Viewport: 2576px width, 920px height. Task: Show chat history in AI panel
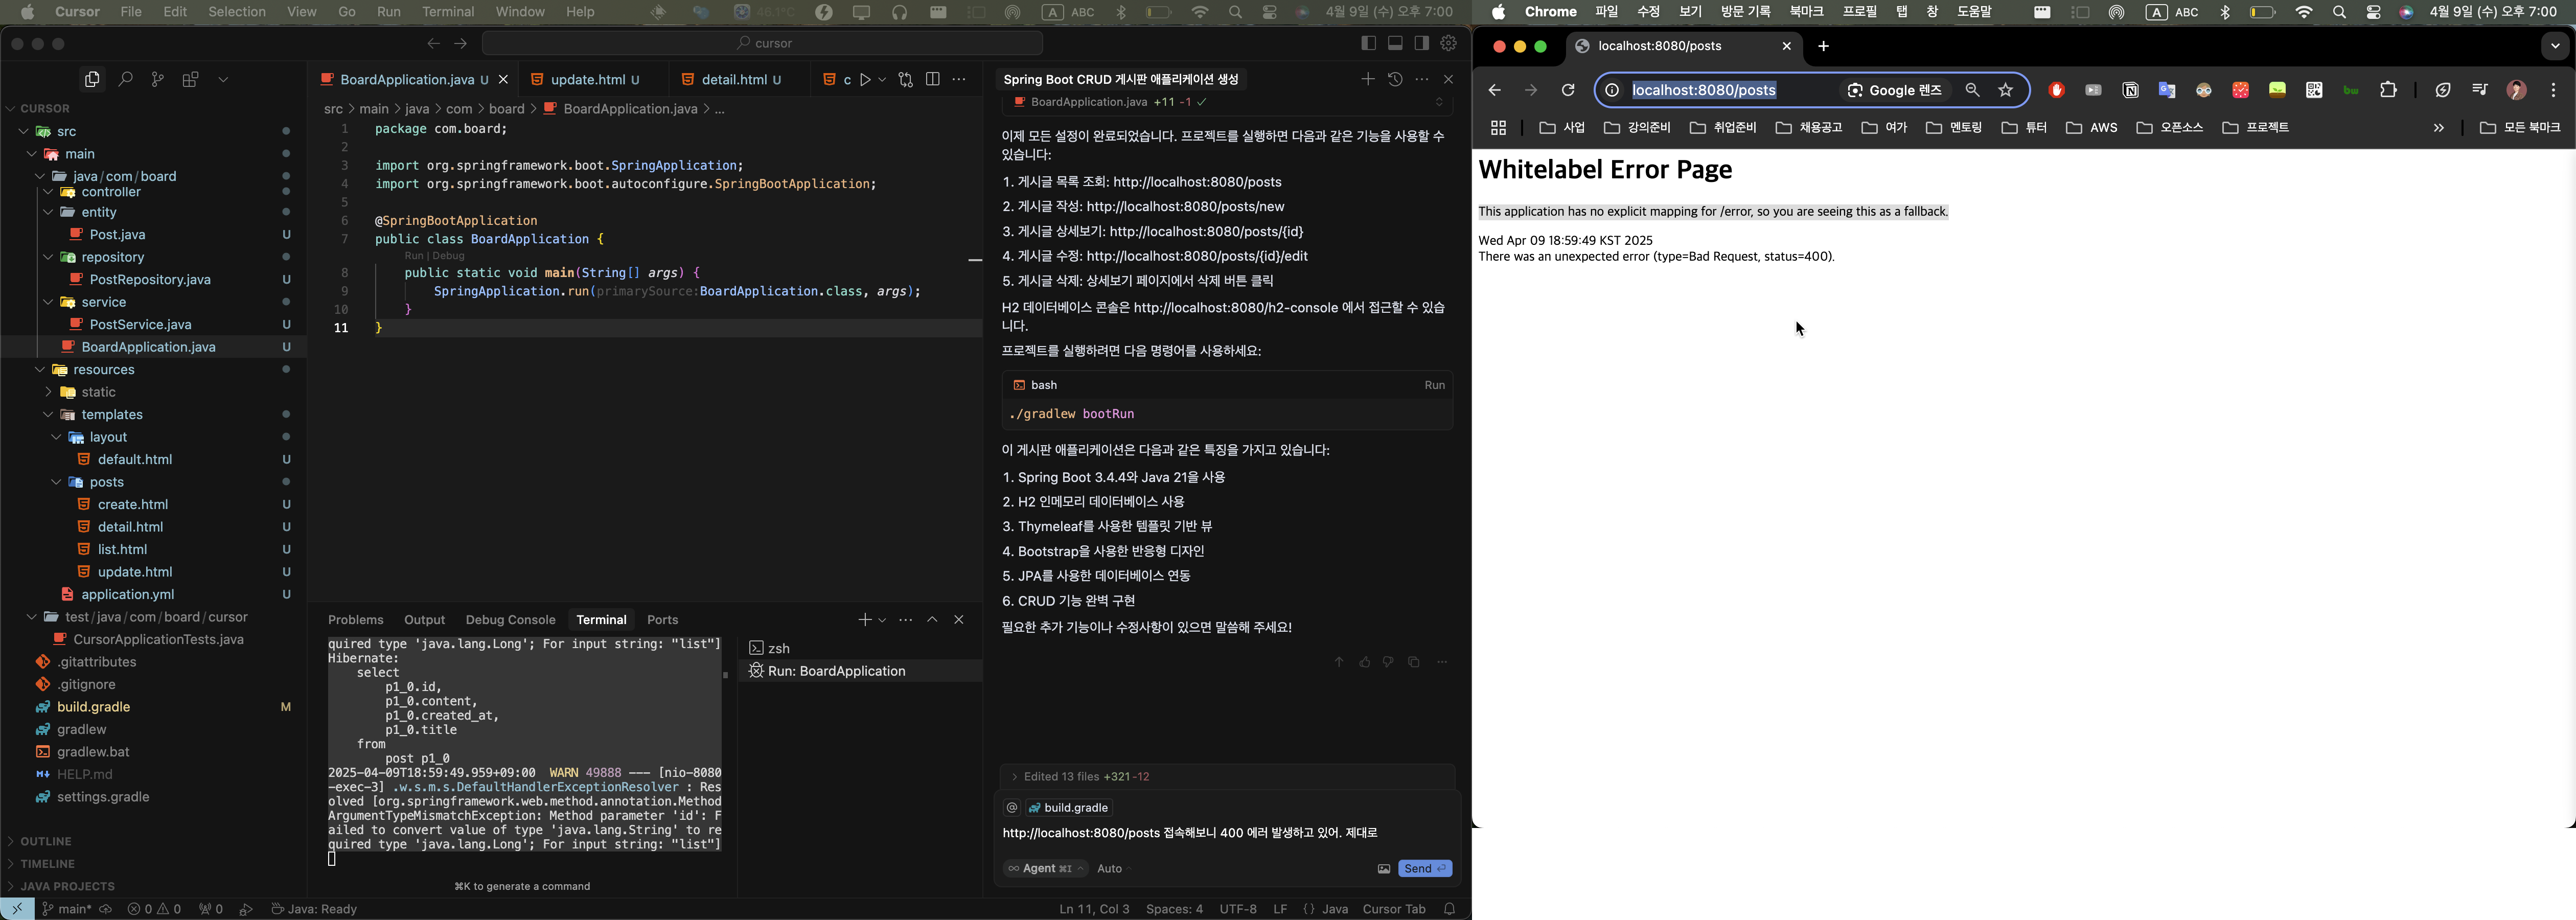click(x=1395, y=79)
